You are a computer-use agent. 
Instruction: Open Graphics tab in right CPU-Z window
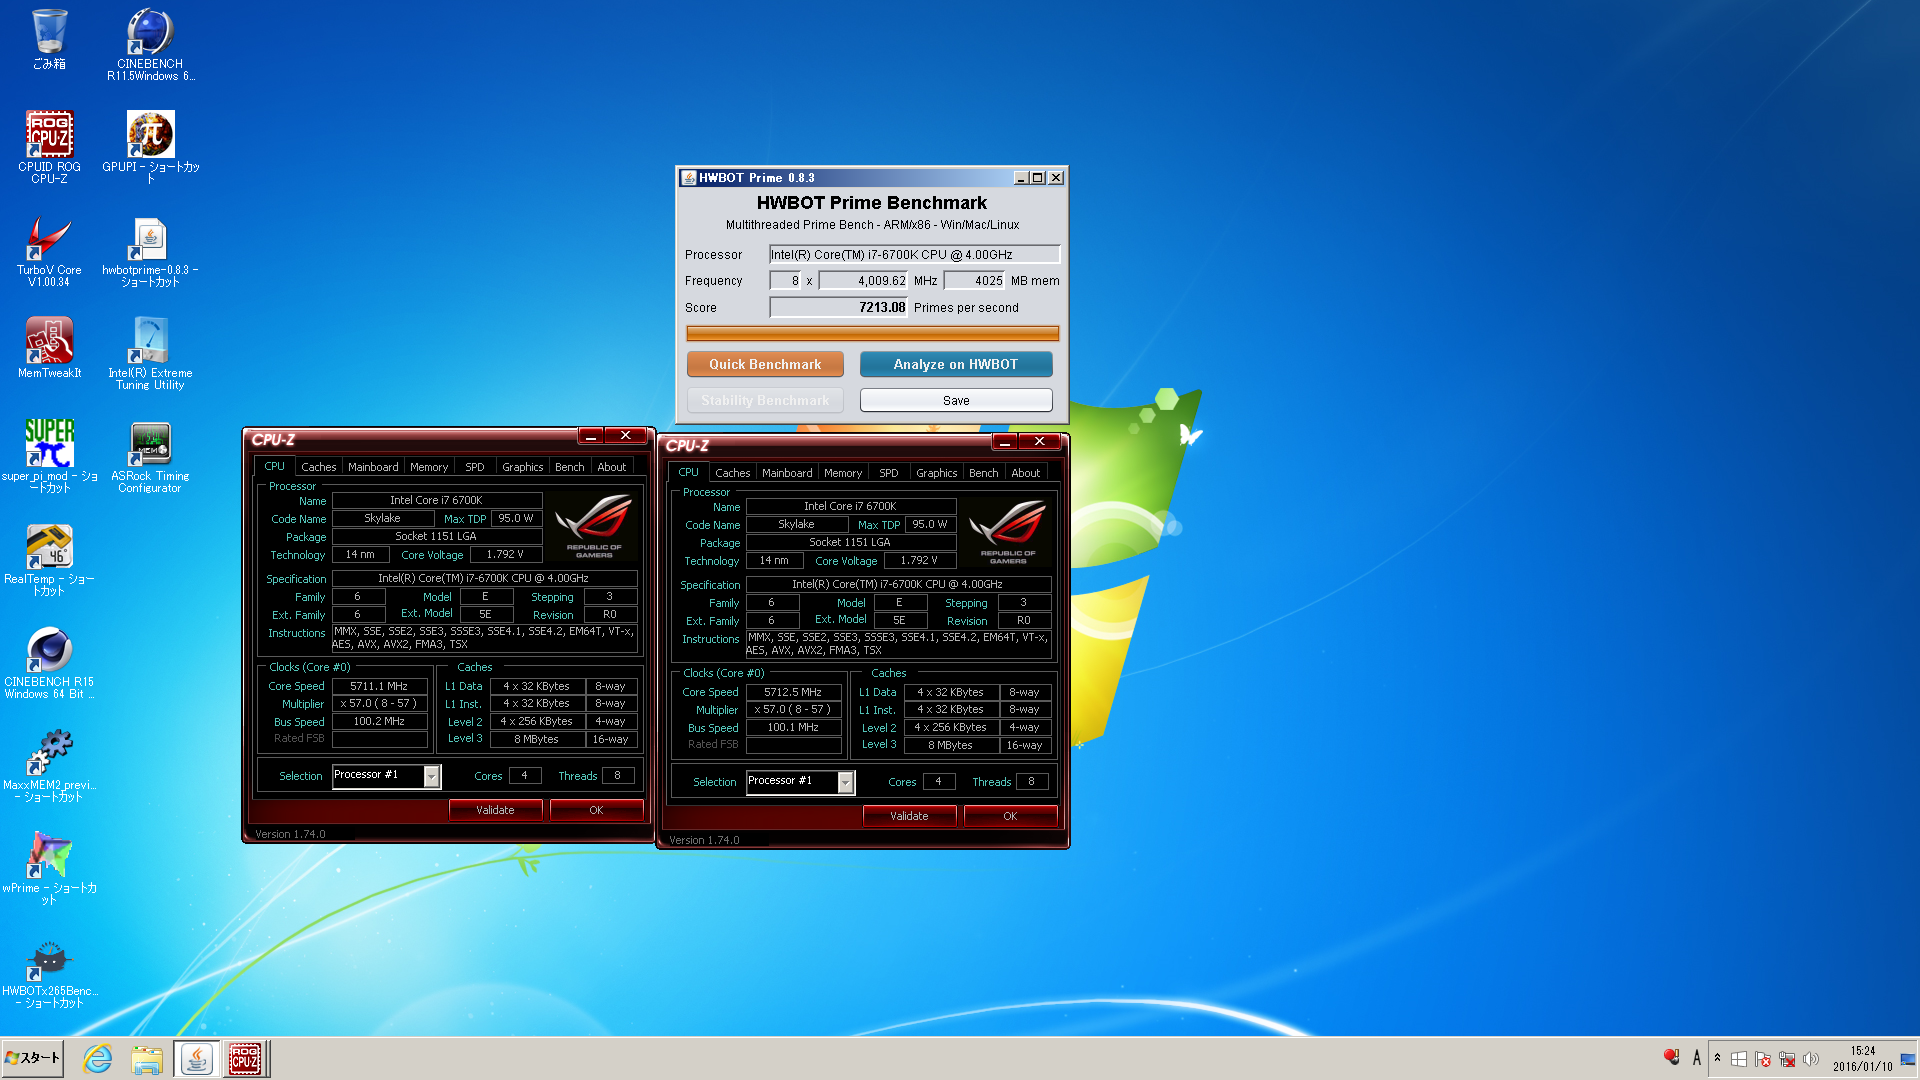[937, 473]
